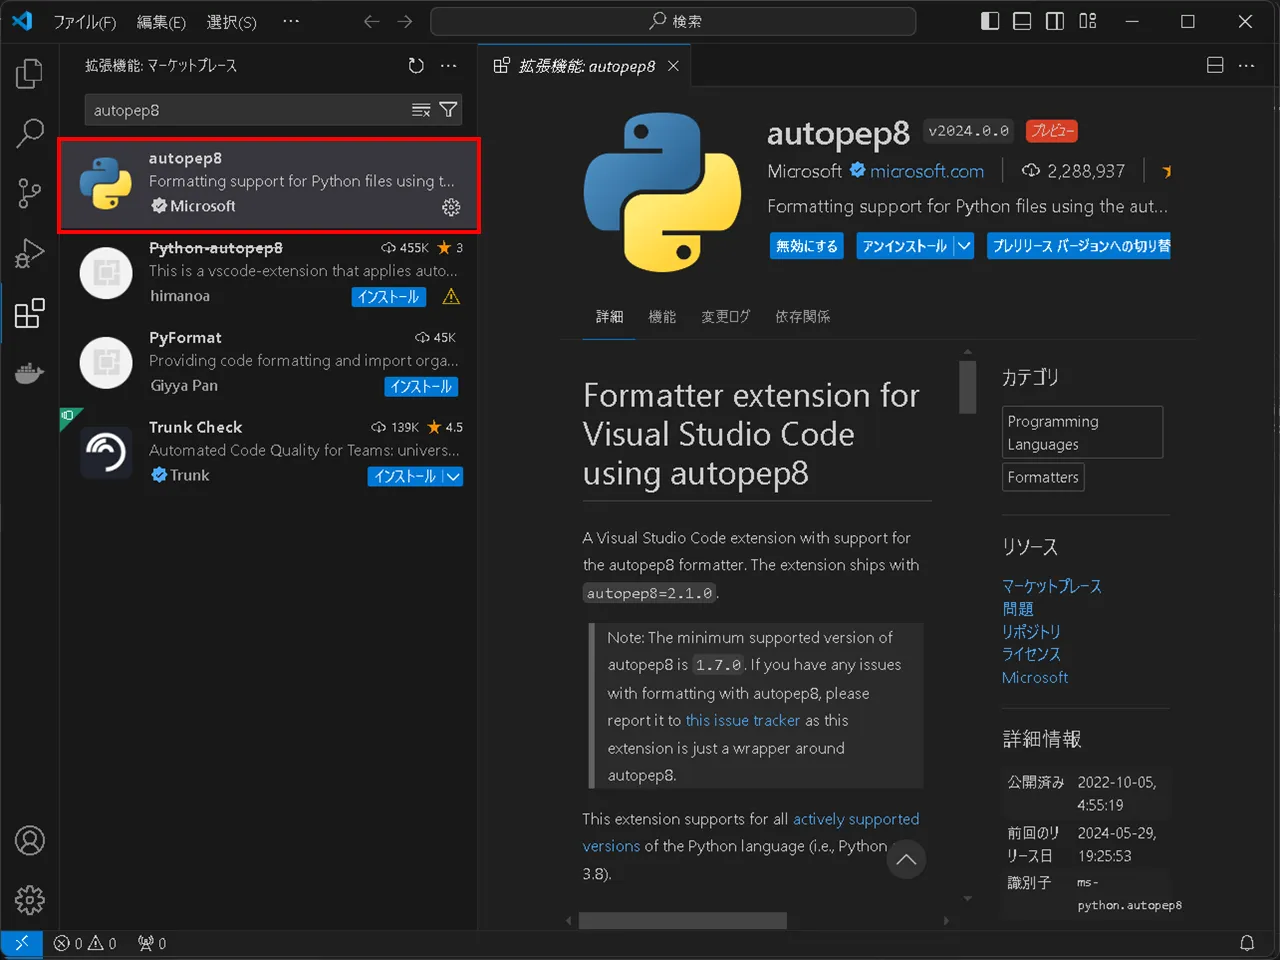The width and height of the screenshot is (1280, 960).
Task: Click the command center 検索 box
Action: [673, 21]
